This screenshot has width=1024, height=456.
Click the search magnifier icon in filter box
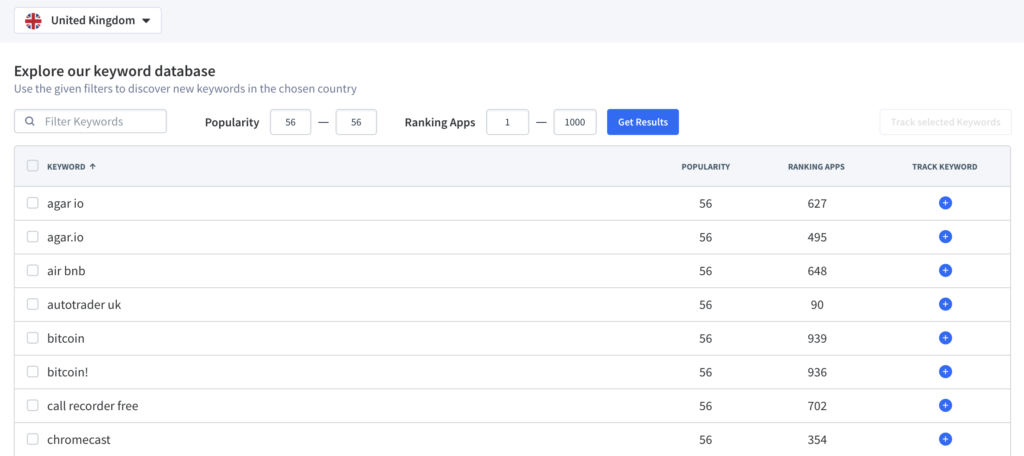pos(29,122)
